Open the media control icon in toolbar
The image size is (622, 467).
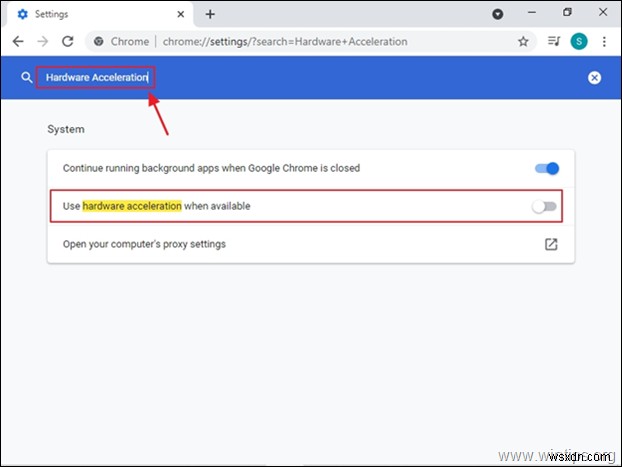554,41
